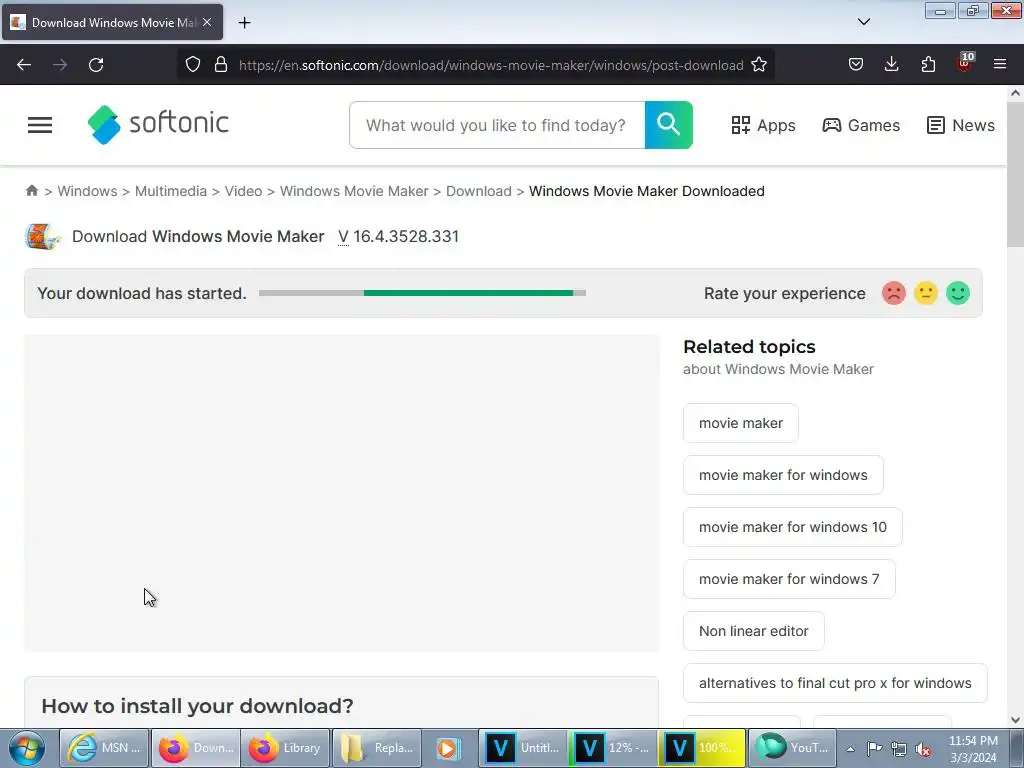Click the Action Center flag icon
This screenshot has width=1024, height=768.
click(874, 749)
